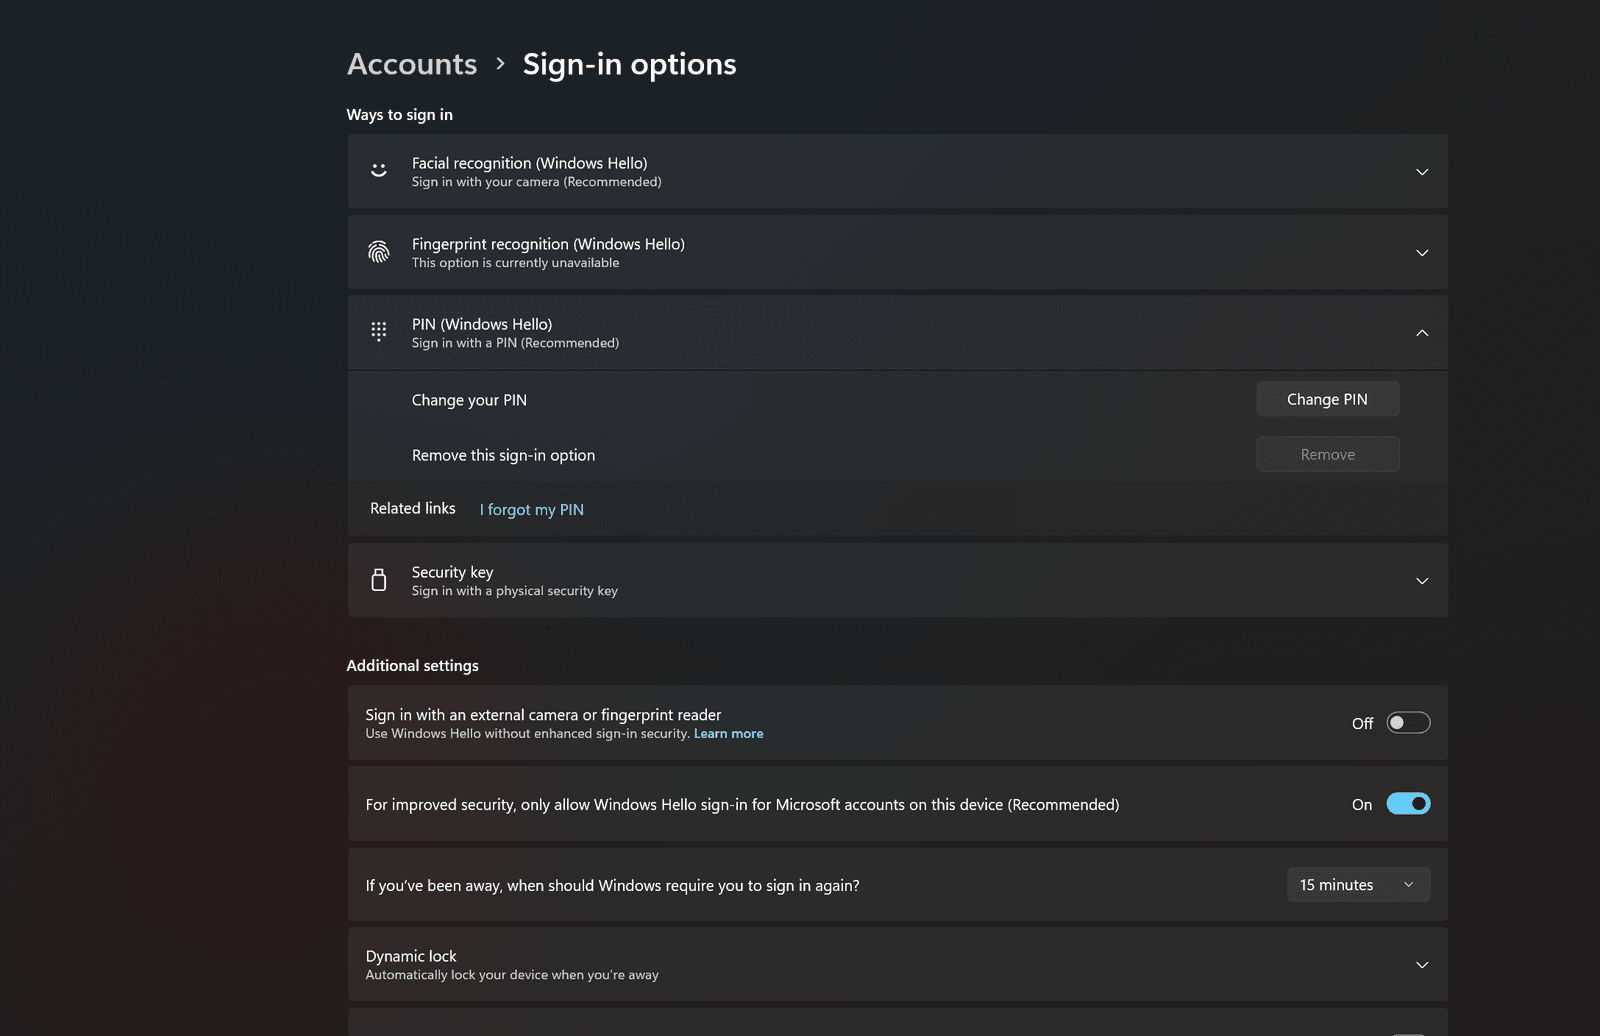Click the Facial recognition smiley face icon
Image resolution: width=1600 pixels, height=1036 pixels.
point(378,171)
